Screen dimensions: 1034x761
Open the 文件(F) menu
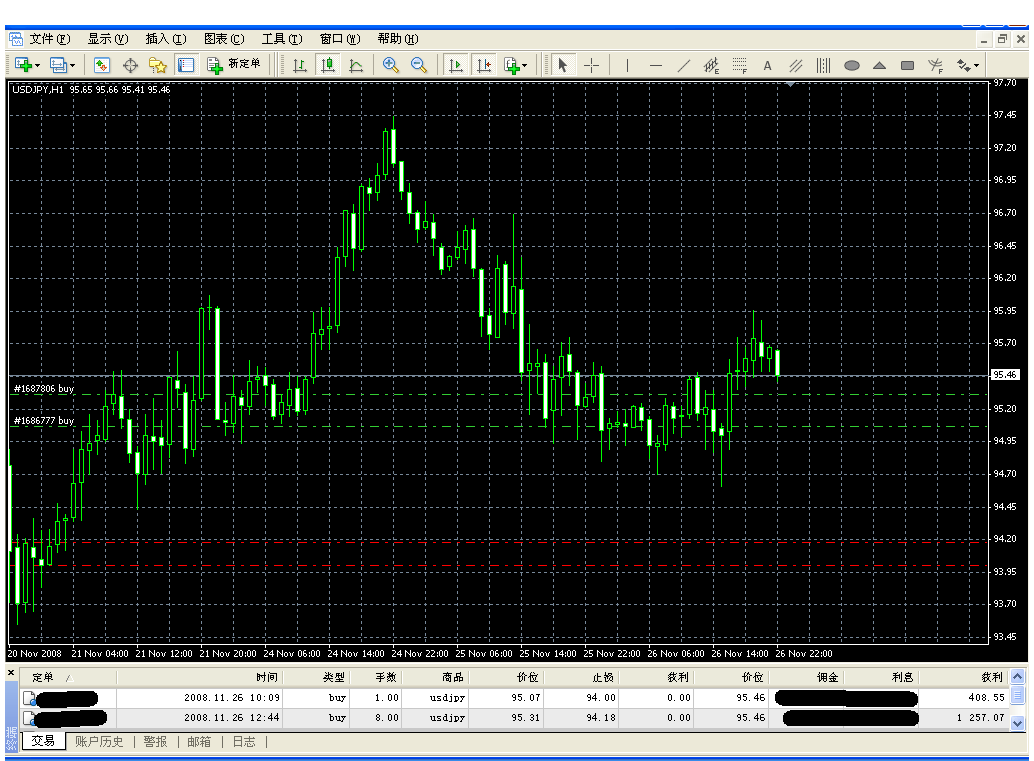[50, 39]
